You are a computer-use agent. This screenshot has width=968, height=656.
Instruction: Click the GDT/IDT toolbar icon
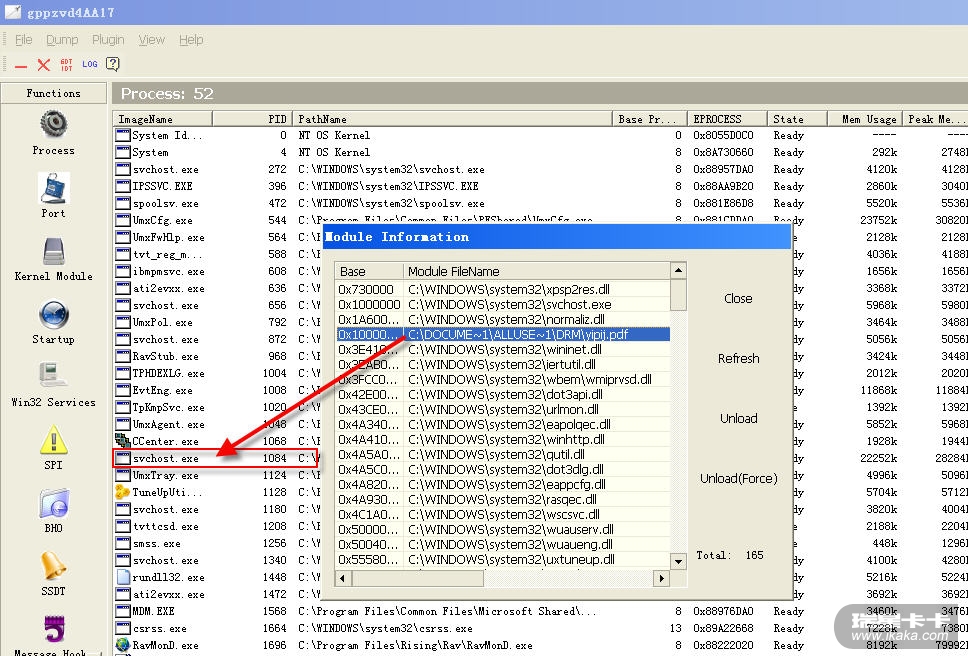pos(67,64)
